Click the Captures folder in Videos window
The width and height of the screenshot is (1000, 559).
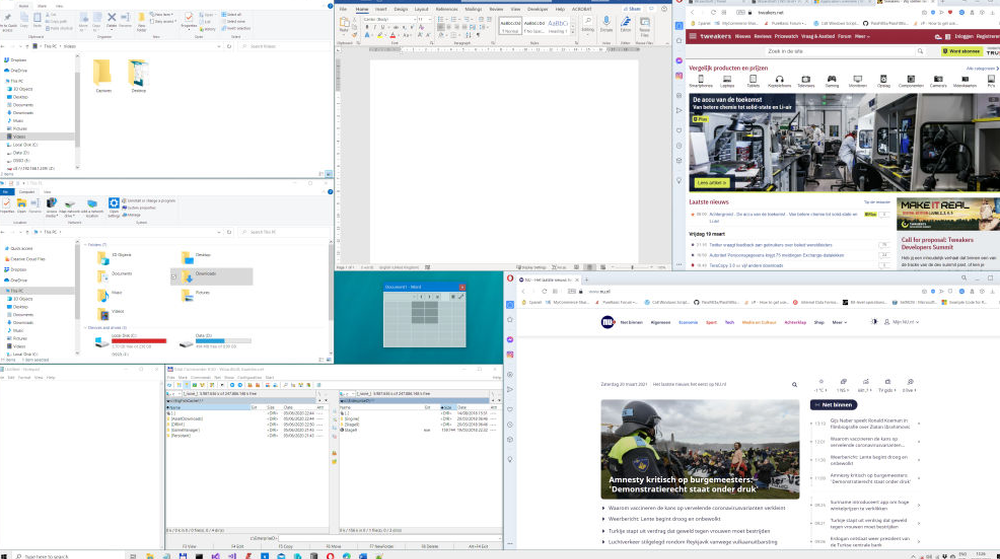102,76
